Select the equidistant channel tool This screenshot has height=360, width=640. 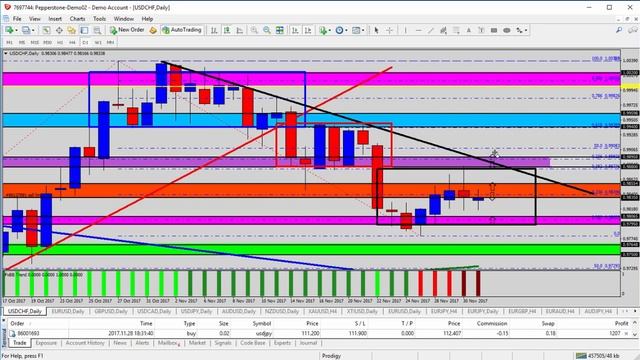(443, 30)
